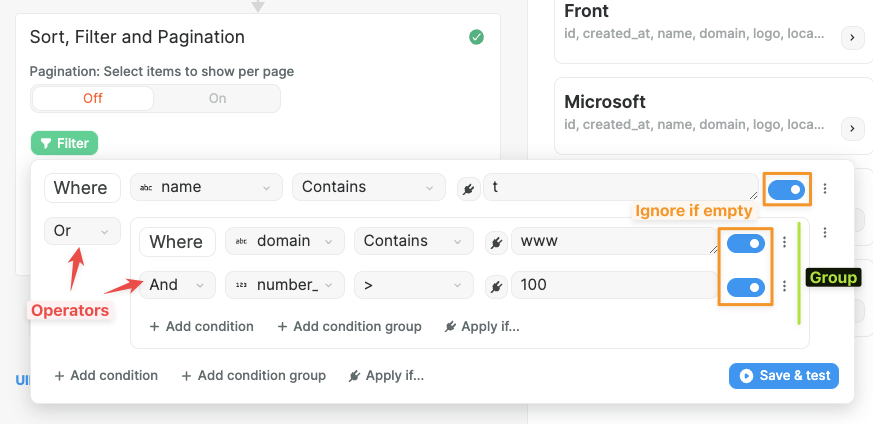Viewport: 873px width, 424px height.
Task: Open Contains operator dropdown on domain row
Action: click(414, 241)
